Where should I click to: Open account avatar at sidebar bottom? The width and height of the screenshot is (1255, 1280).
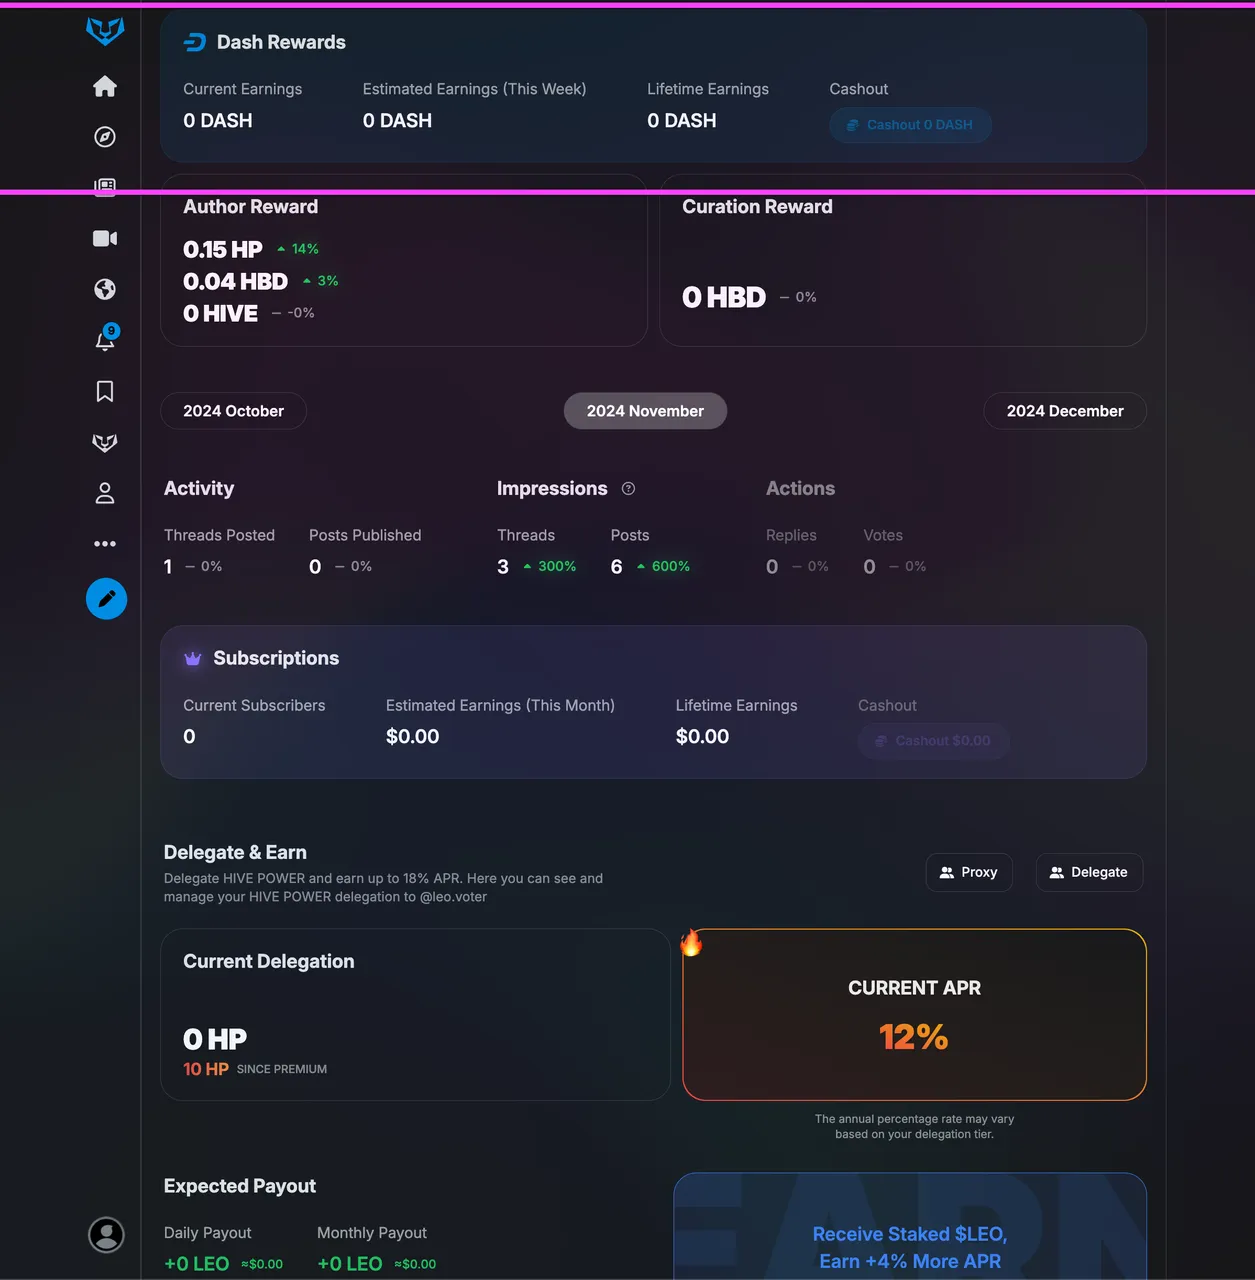tap(106, 1235)
